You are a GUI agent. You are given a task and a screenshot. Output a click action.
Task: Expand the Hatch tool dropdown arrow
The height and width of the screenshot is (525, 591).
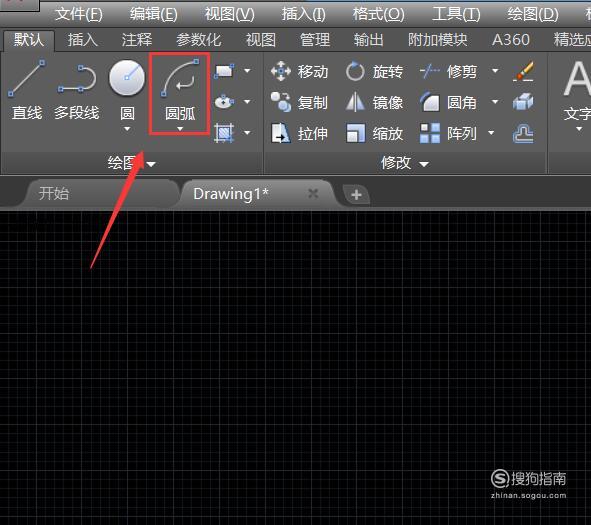click(247, 132)
